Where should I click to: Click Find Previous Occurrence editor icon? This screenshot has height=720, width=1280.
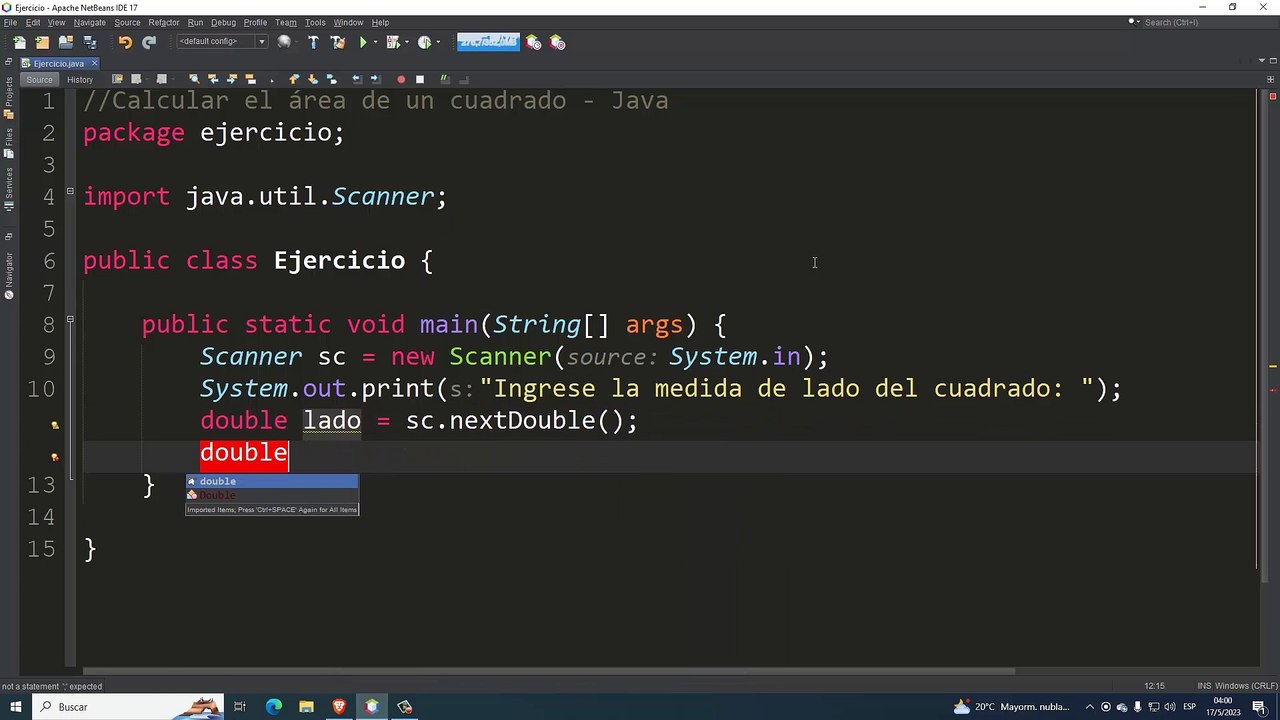tap(213, 79)
